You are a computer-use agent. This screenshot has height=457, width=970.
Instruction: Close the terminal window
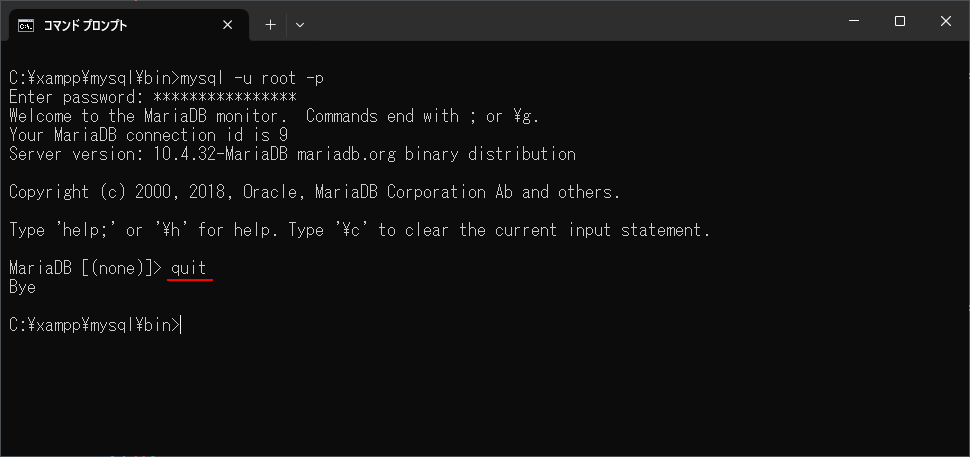[x=945, y=21]
